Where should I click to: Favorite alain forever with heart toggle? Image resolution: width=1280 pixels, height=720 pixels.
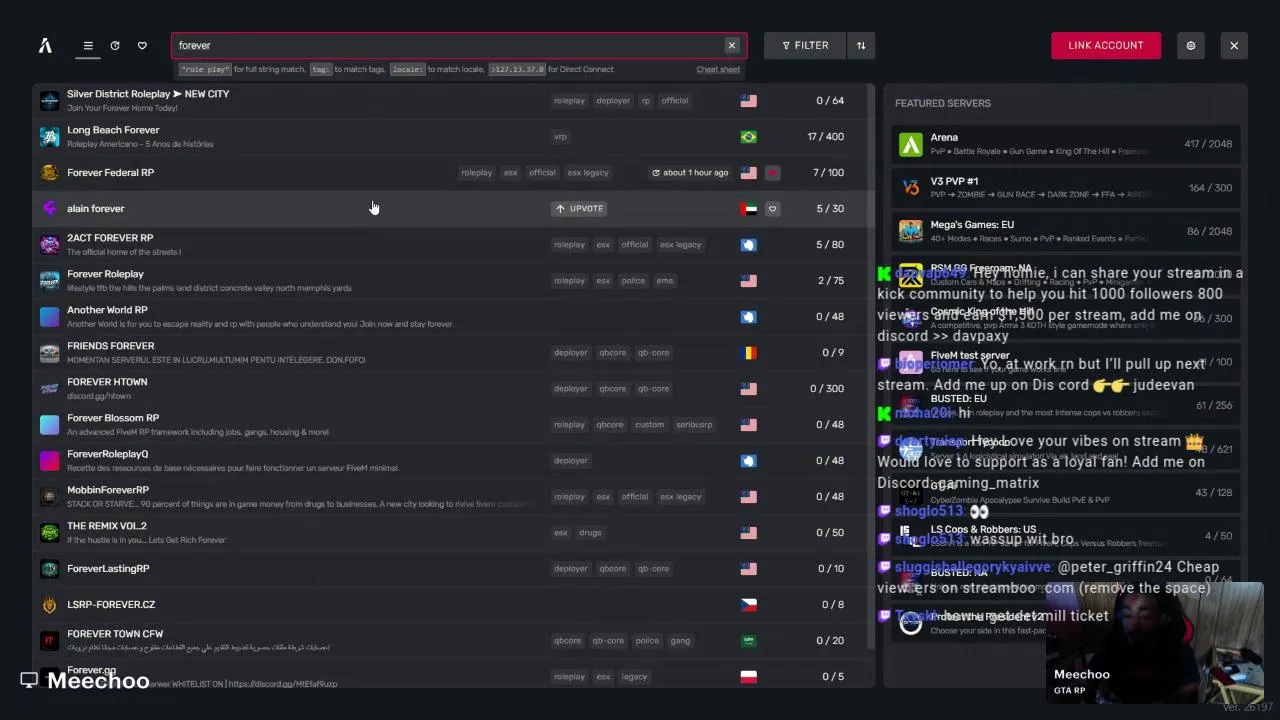772,208
